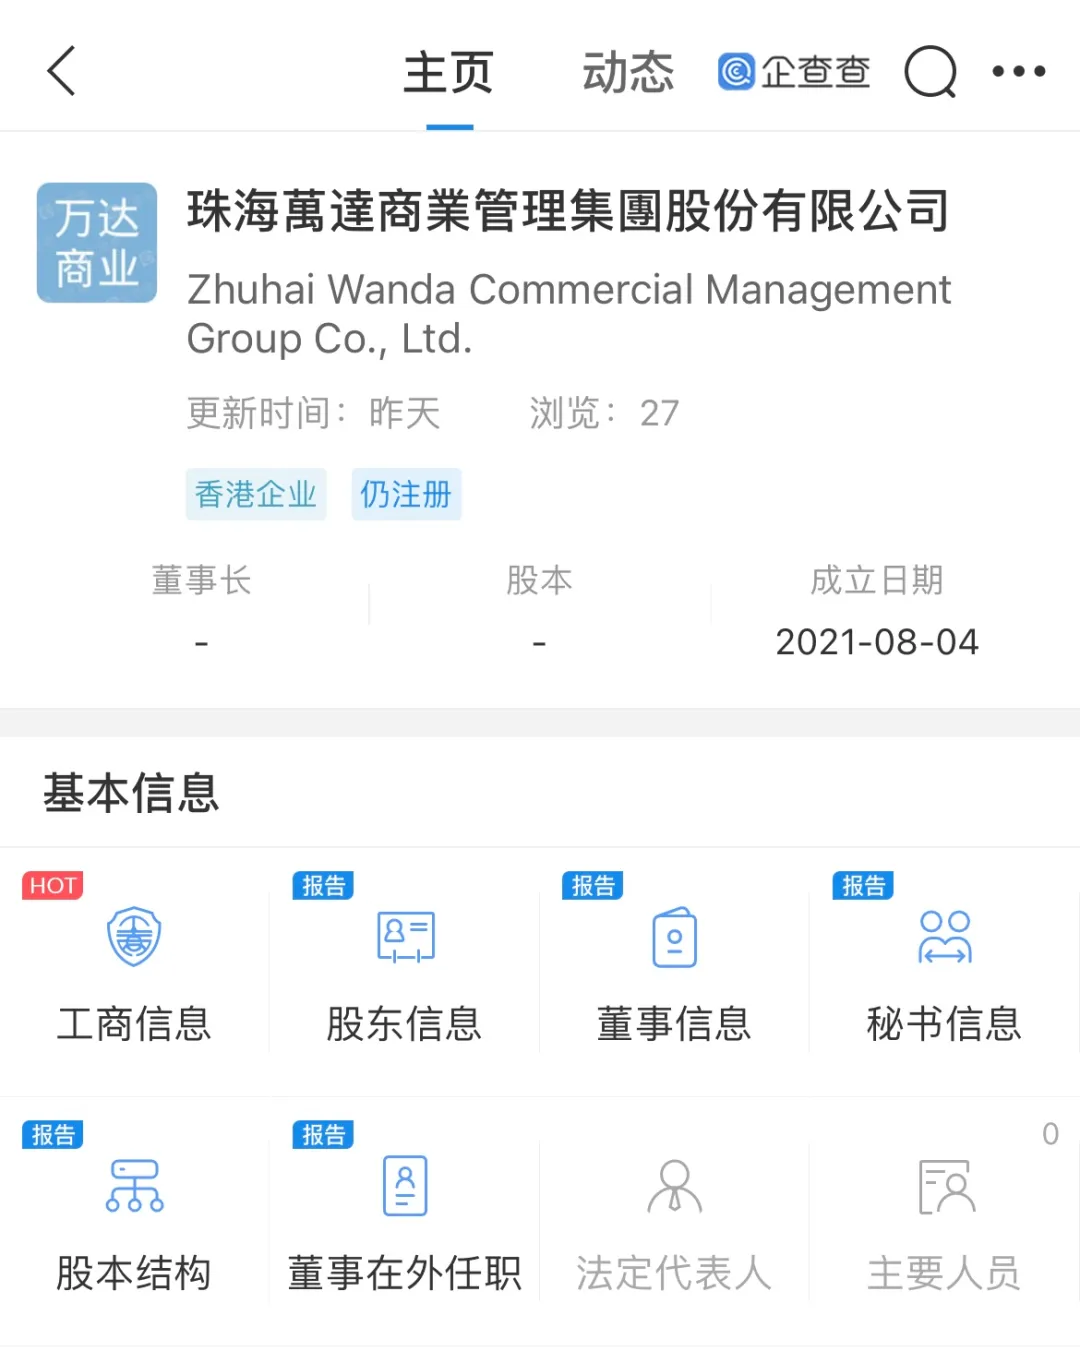Open 董事在外任职 badge icon
The width and height of the screenshot is (1080, 1351).
click(x=405, y=1186)
